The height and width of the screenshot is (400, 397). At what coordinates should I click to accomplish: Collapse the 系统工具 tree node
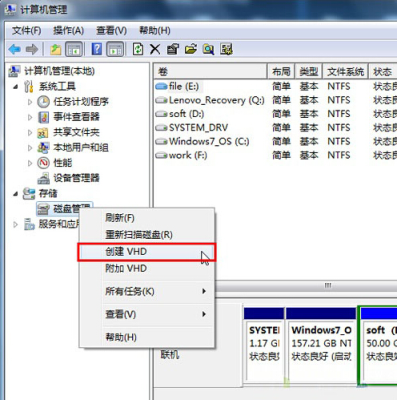15,87
